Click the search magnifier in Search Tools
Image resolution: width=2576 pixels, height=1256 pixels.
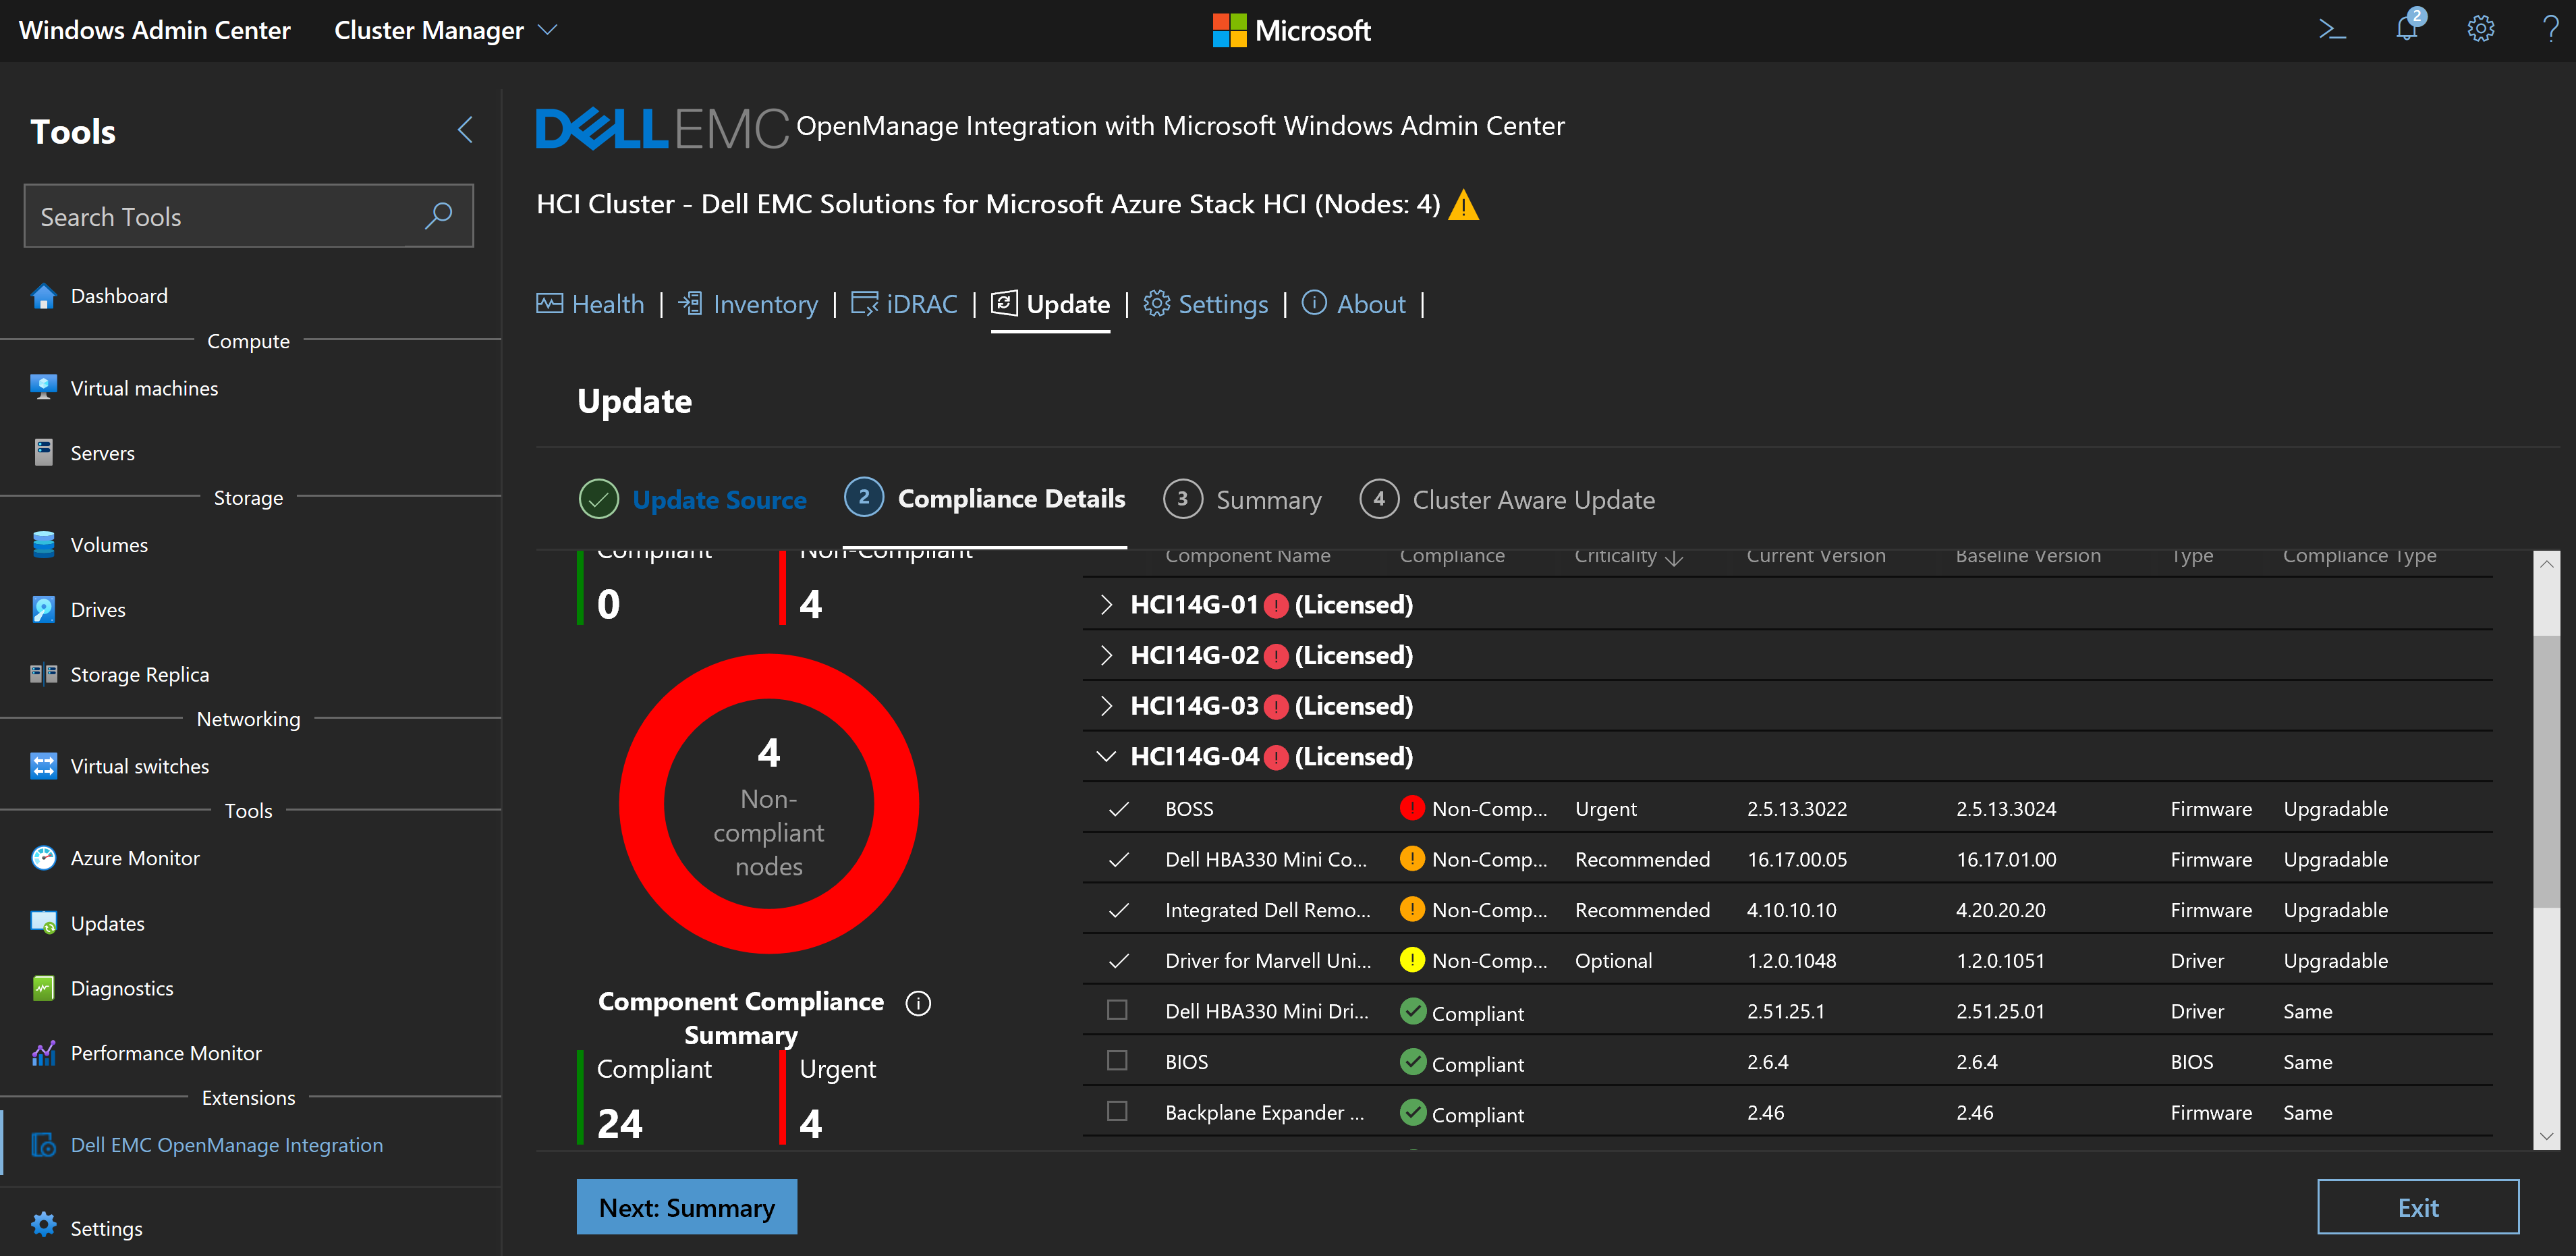pyautogui.click(x=438, y=216)
